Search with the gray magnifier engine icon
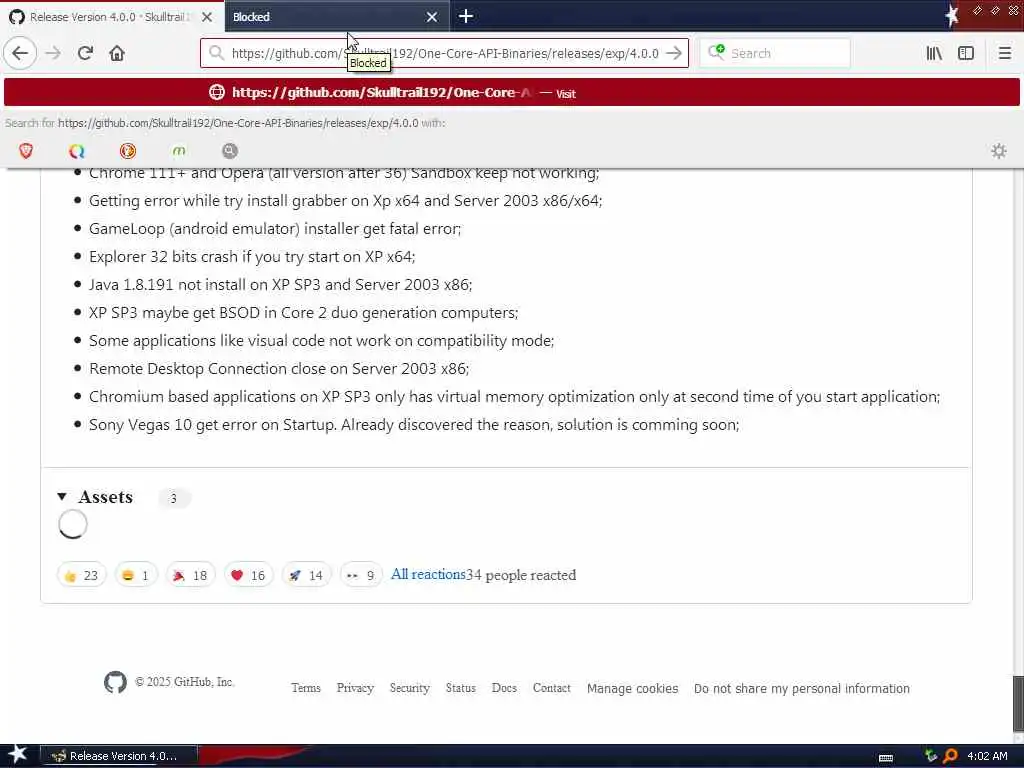Screen dimensions: 1024x768 coord(230,152)
